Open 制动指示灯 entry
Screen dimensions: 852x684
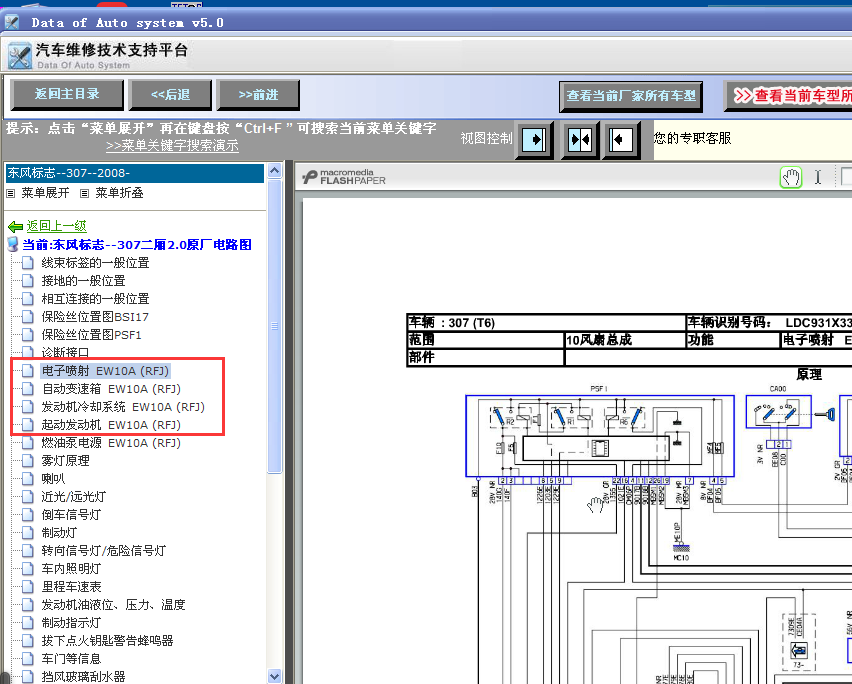[x=71, y=623]
